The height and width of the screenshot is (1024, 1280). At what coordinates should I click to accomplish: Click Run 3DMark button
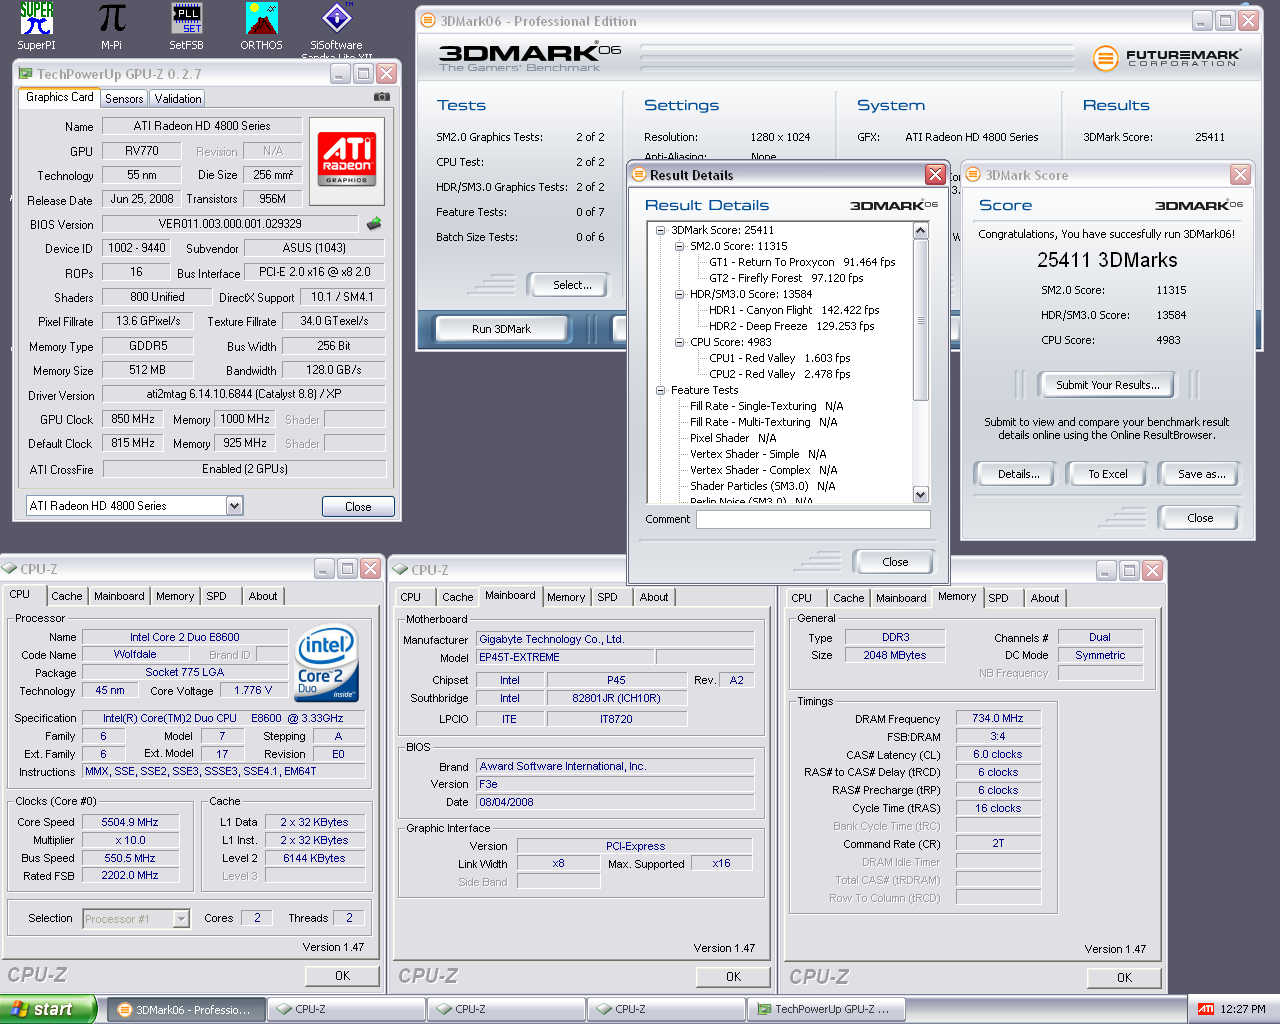click(x=501, y=329)
